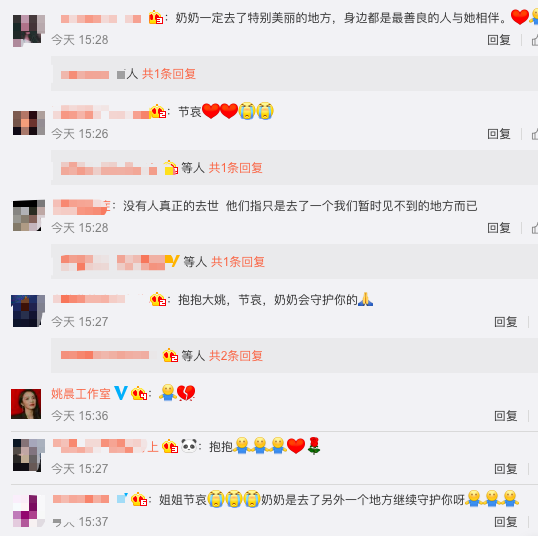Click the like thumb on the 没有人真正的去世 comment
This screenshot has height=536, width=538.
535,228
